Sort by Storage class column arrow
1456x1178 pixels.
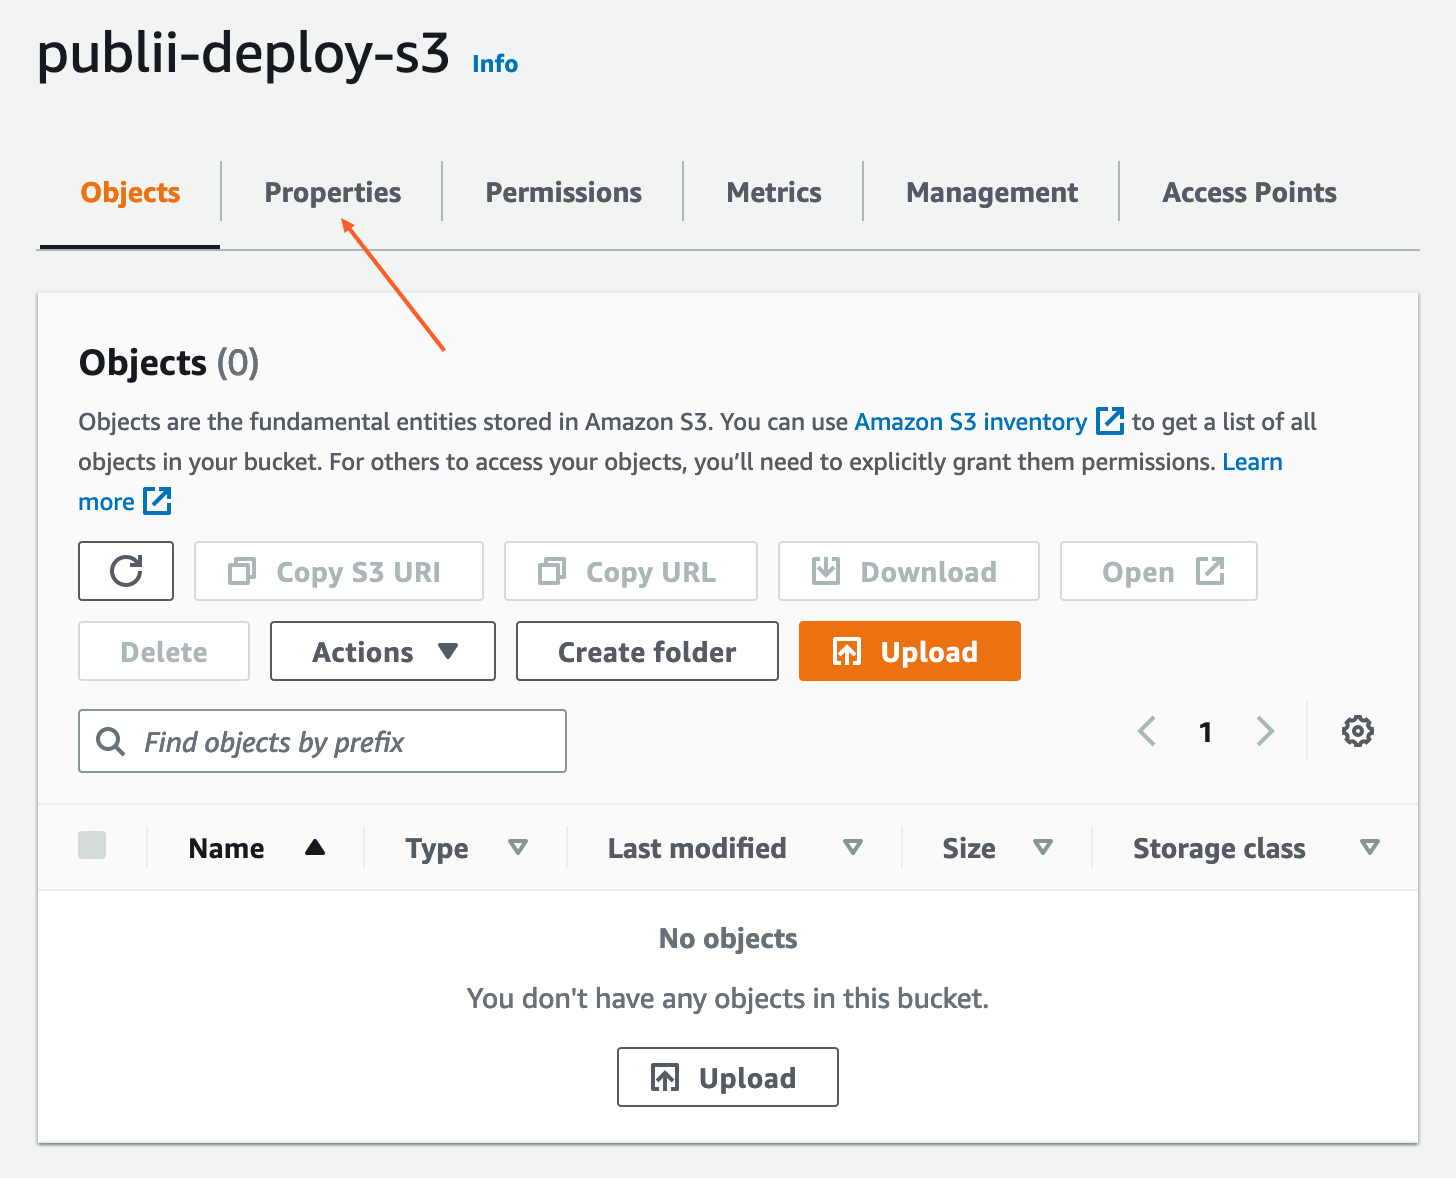click(1370, 848)
